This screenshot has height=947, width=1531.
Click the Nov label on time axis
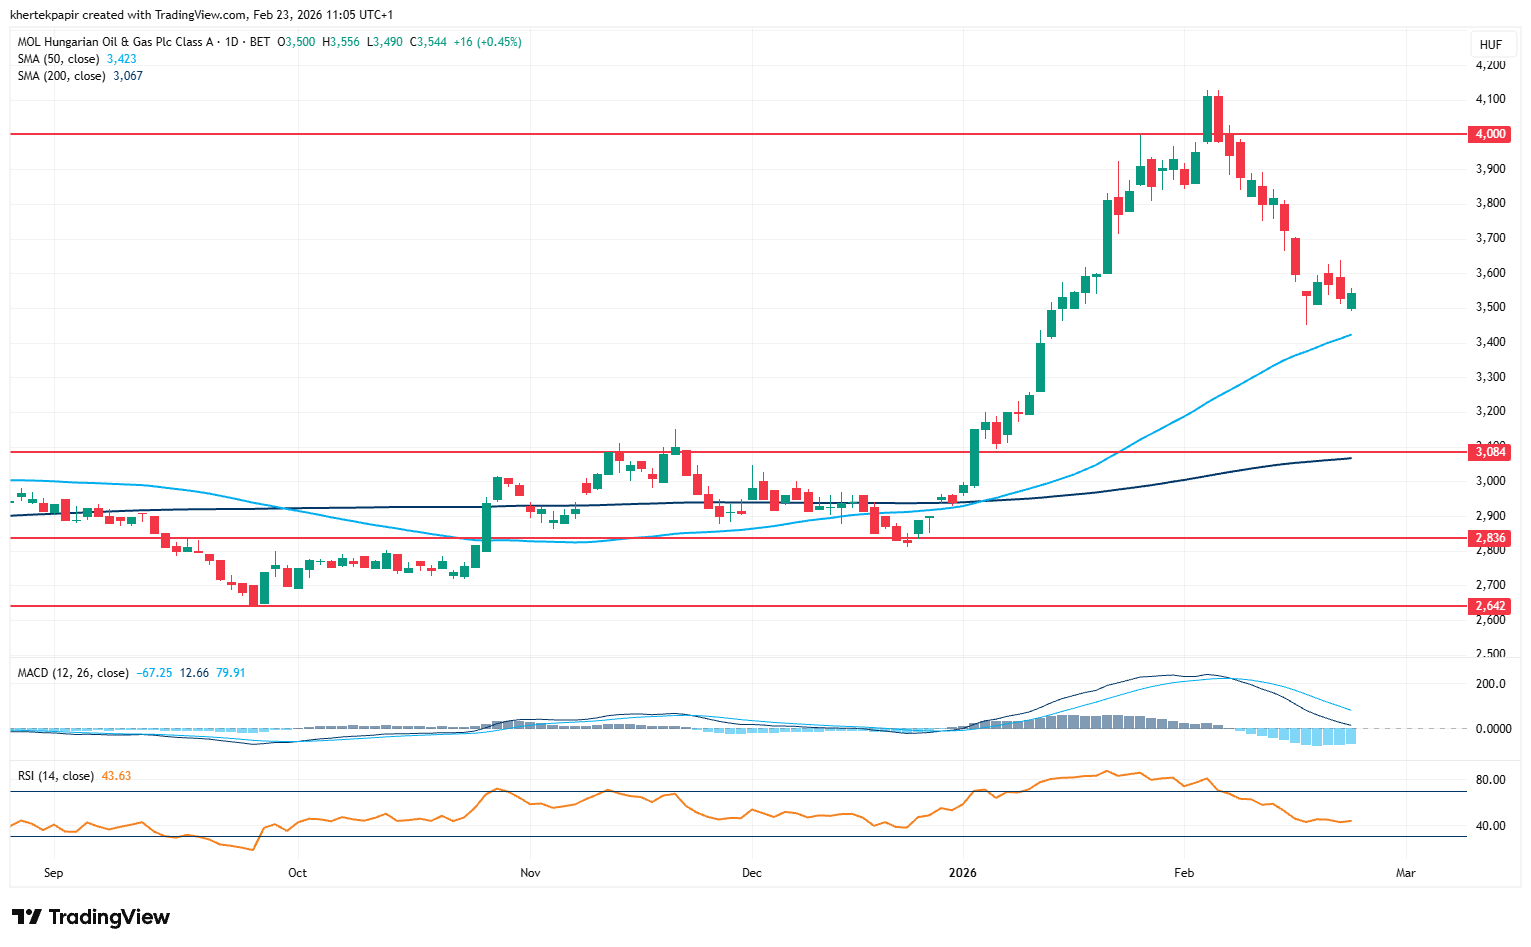tap(530, 873)
